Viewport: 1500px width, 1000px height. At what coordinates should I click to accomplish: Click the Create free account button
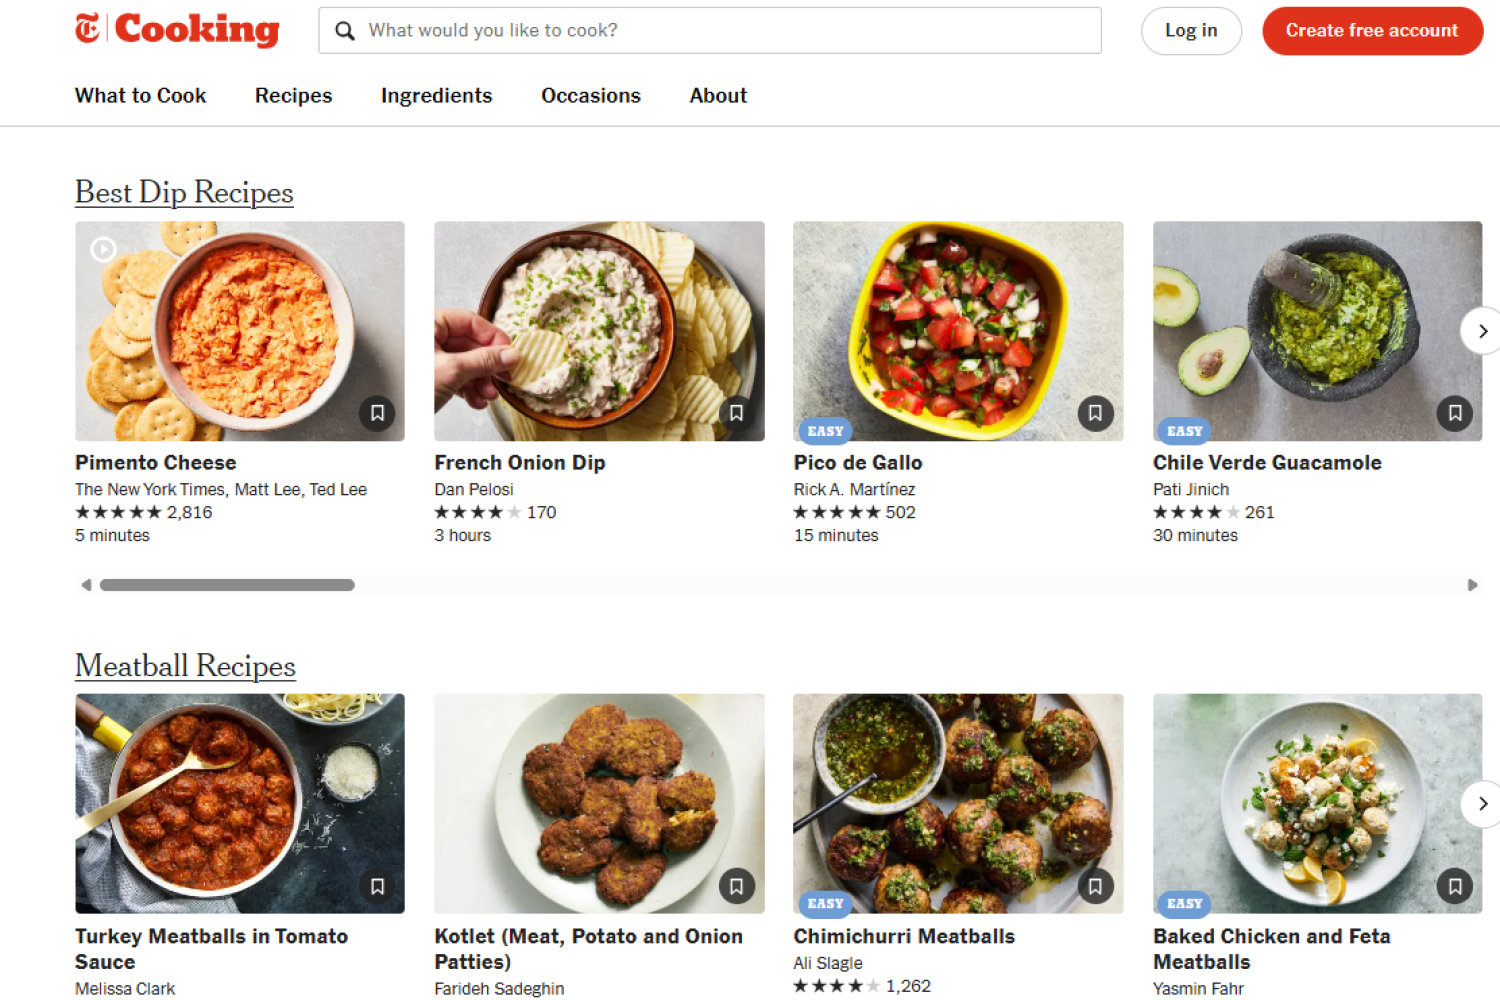[x=1371, y=30]
